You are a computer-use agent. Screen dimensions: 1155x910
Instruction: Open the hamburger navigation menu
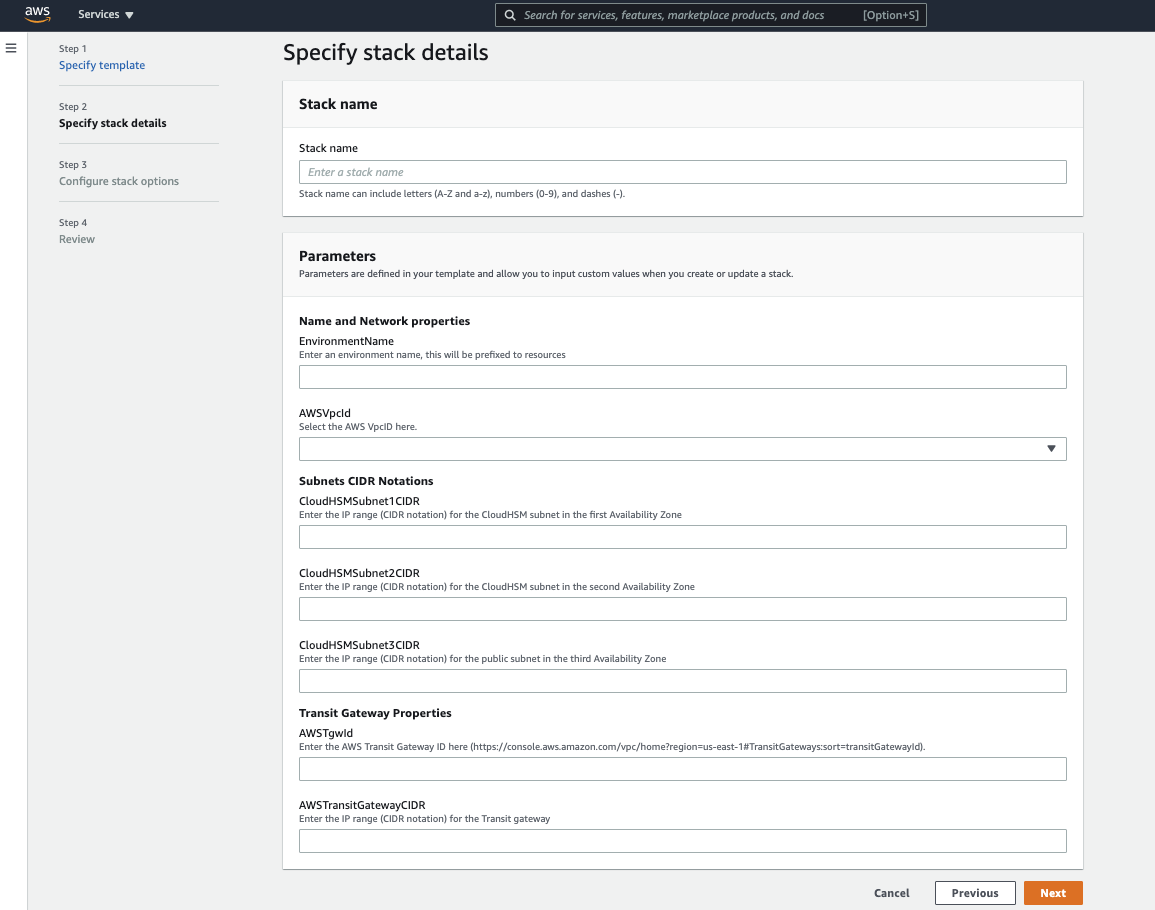click(x=11, y=47)
